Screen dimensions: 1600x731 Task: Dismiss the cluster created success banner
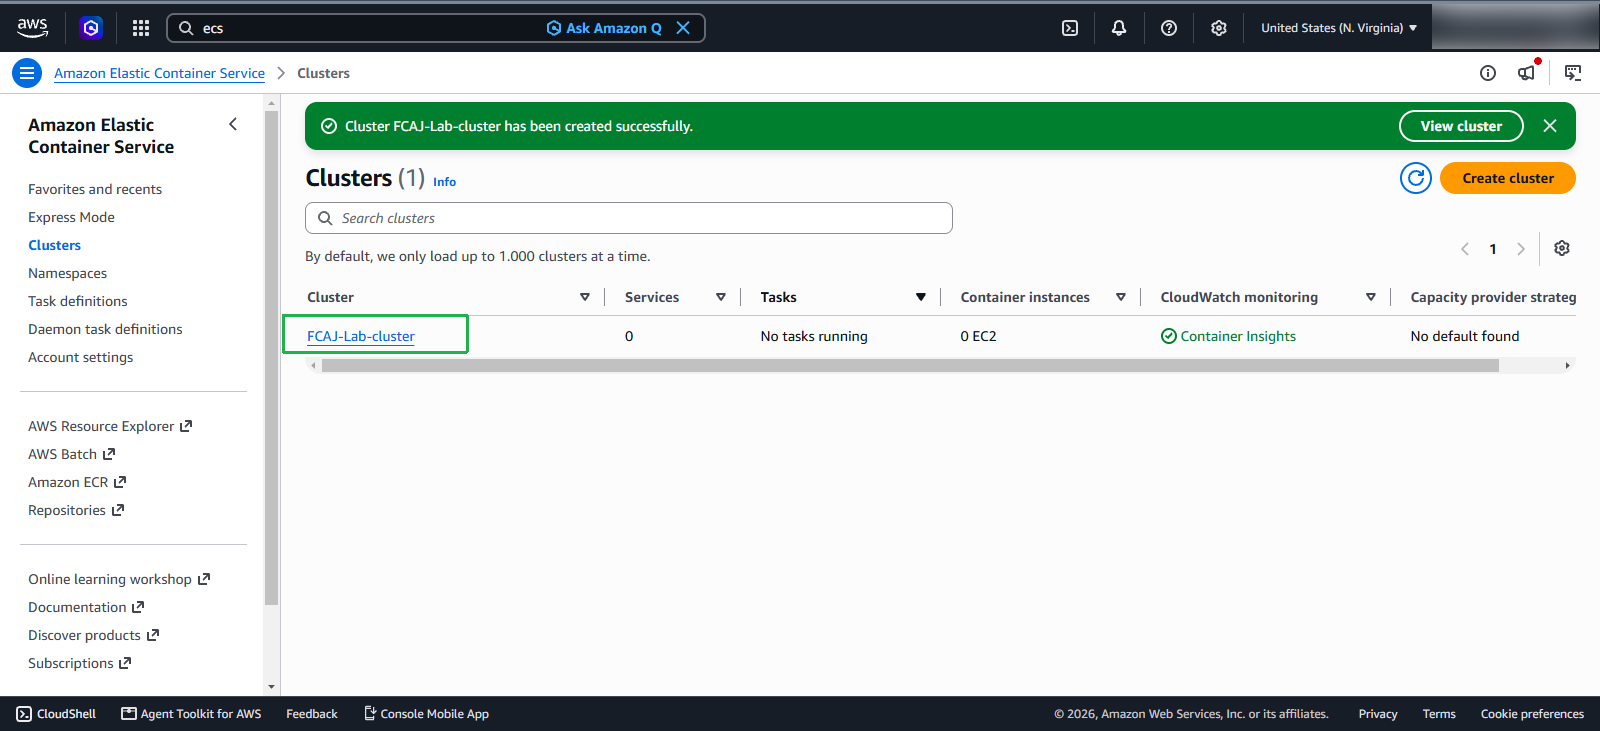(1550, 126)
